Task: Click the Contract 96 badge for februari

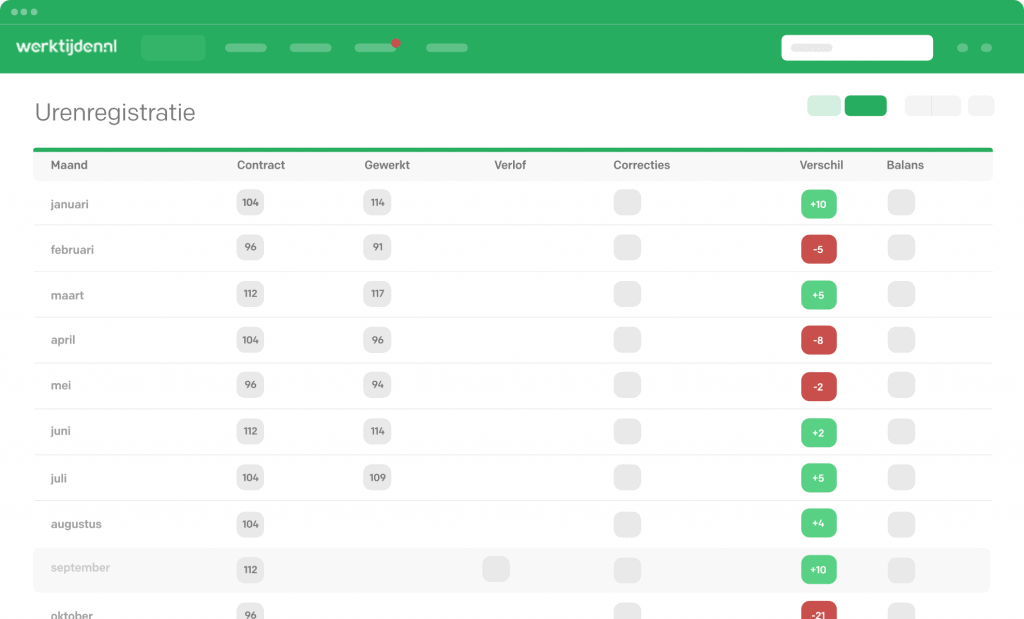Action: (x=250, y=248)
